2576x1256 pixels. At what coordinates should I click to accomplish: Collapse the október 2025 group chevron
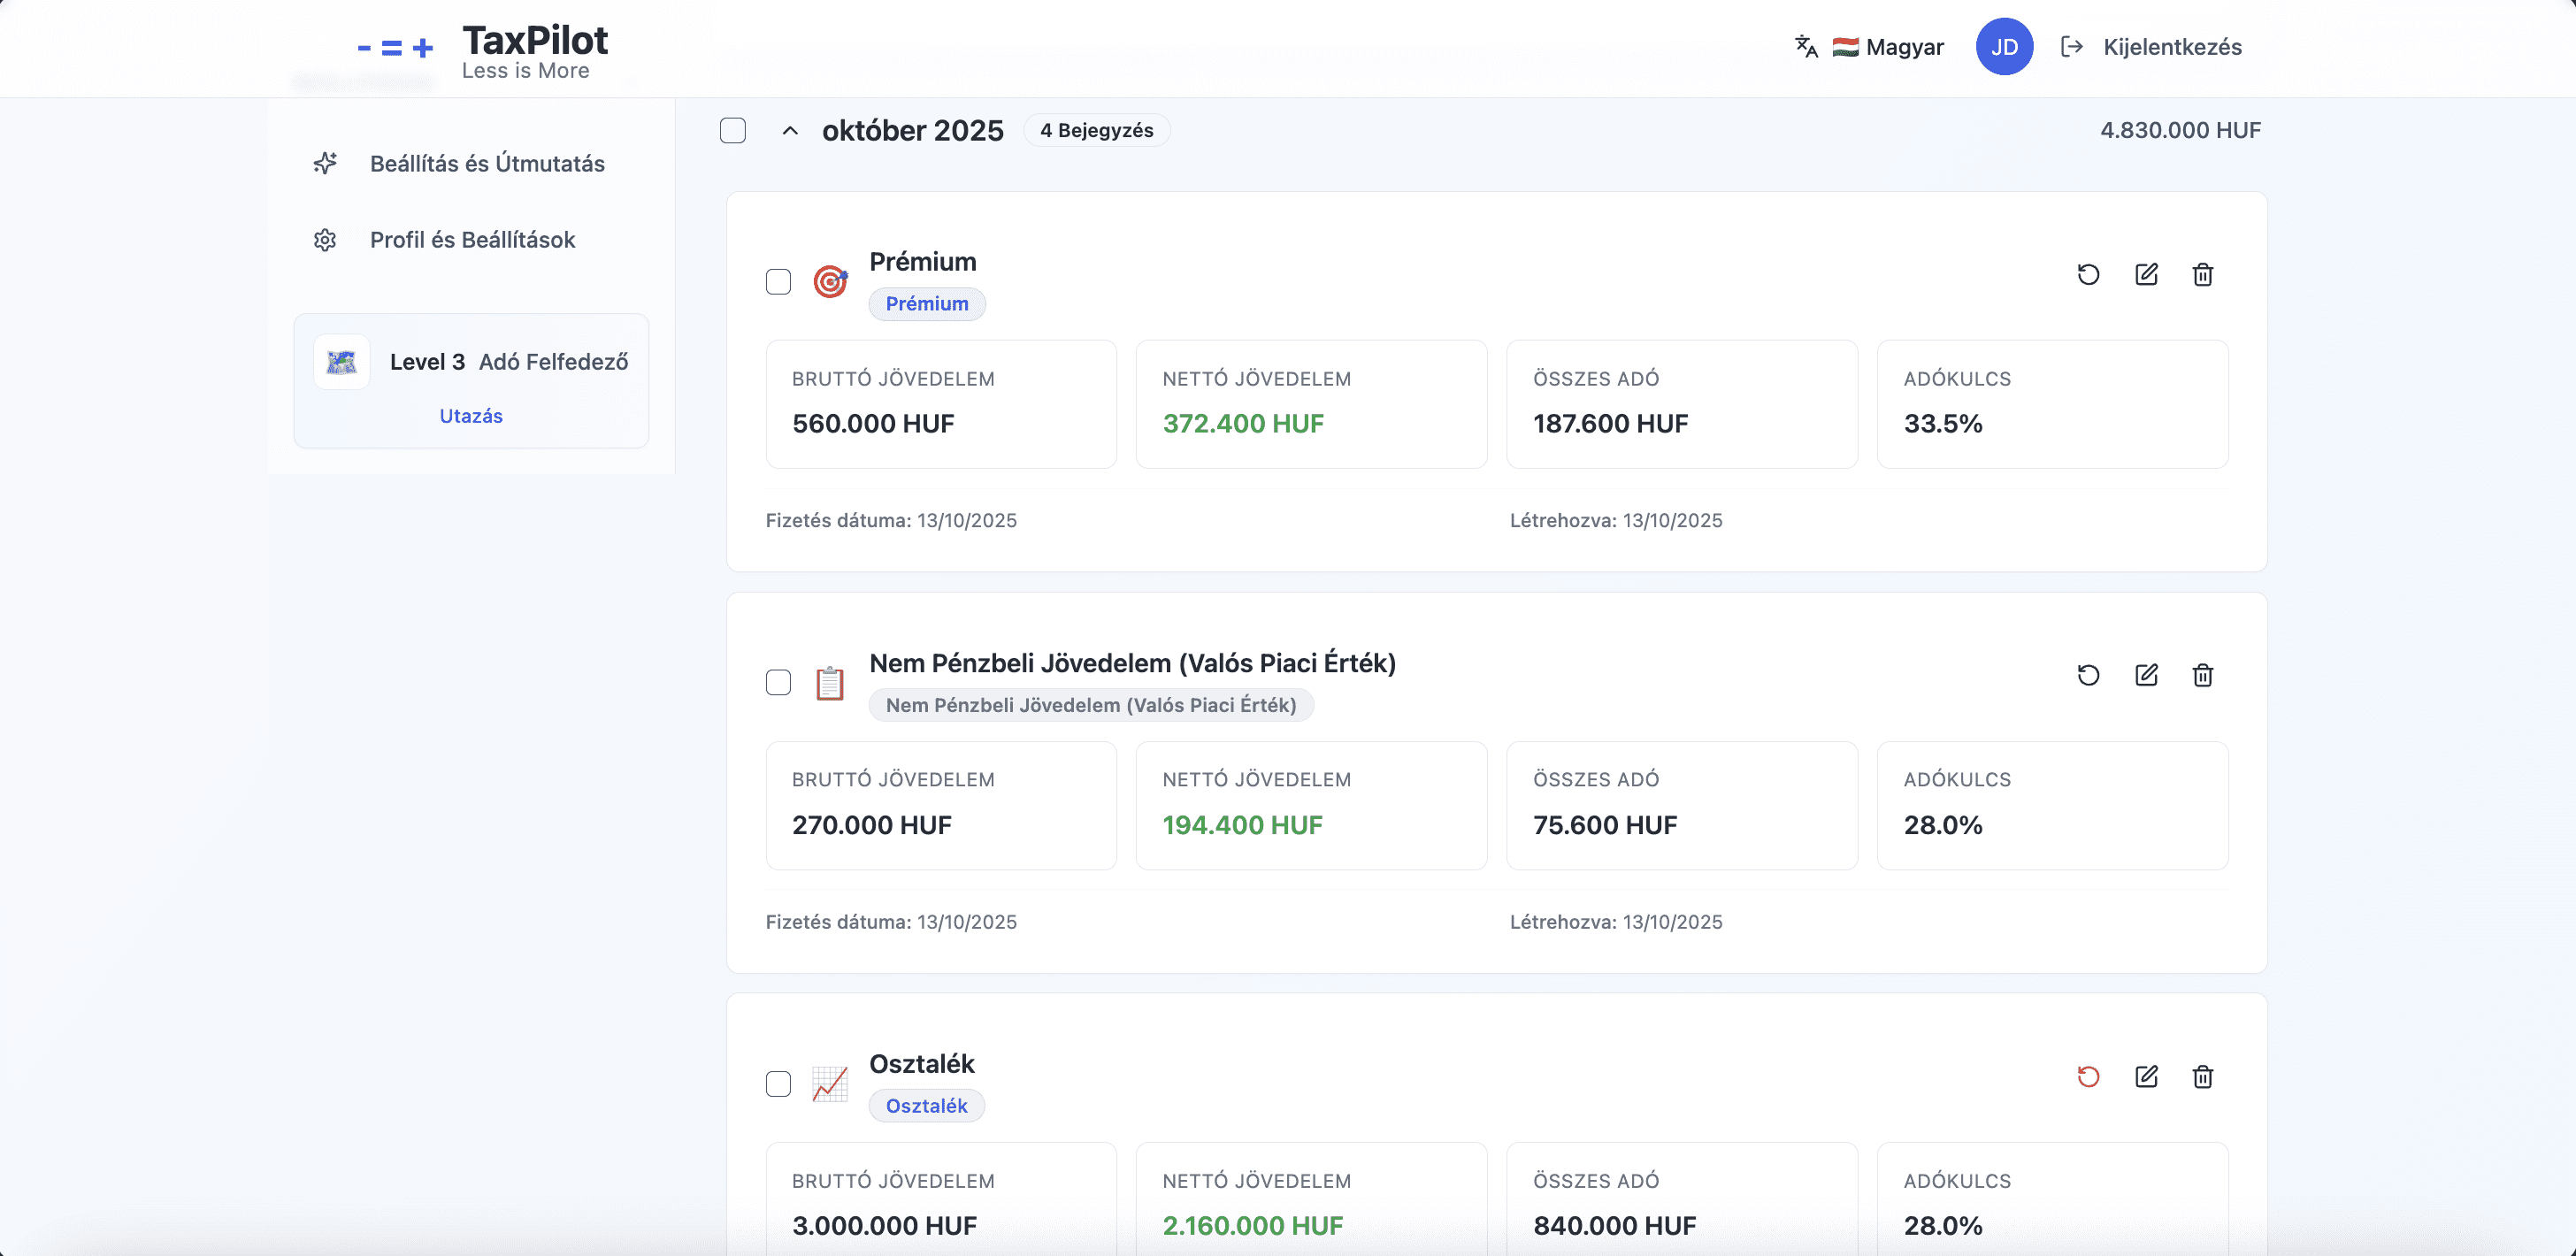pos(790,131)
